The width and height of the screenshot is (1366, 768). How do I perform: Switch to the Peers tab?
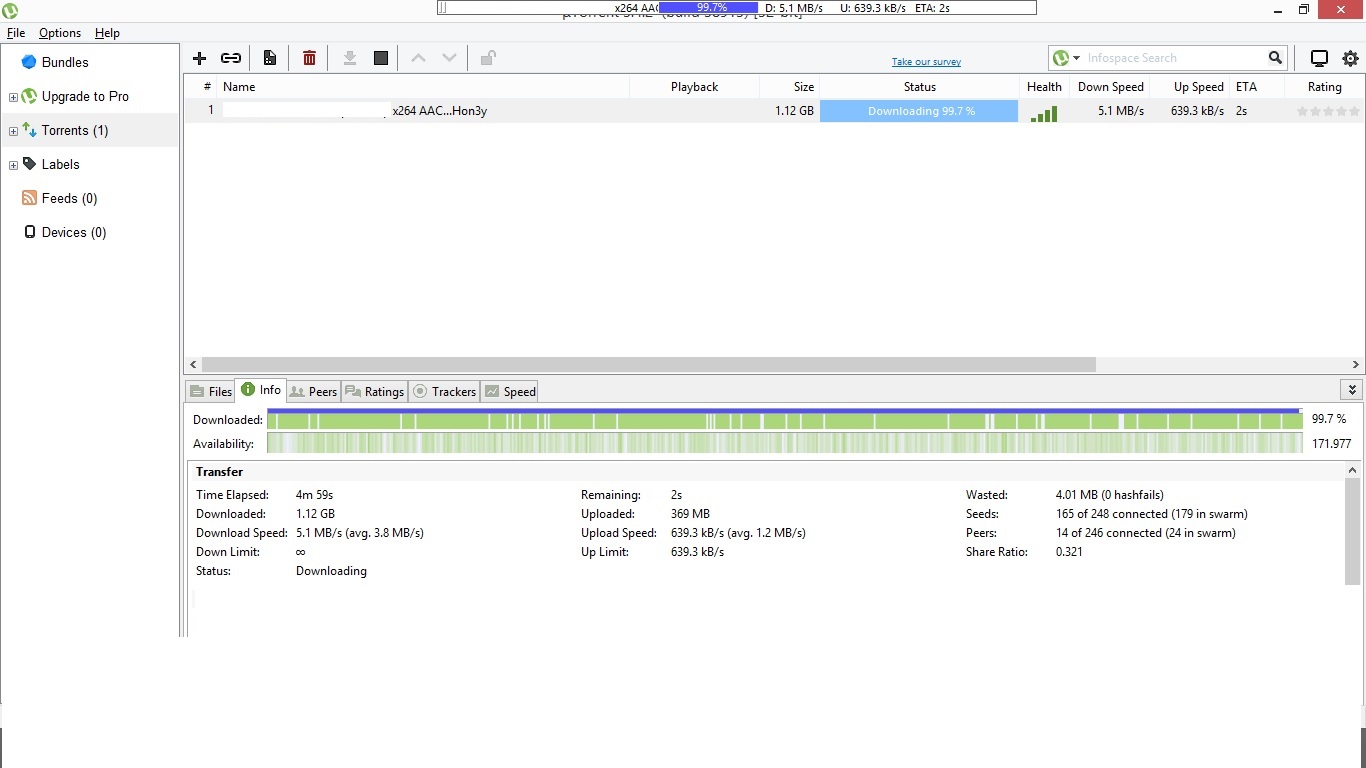point(313,391)
